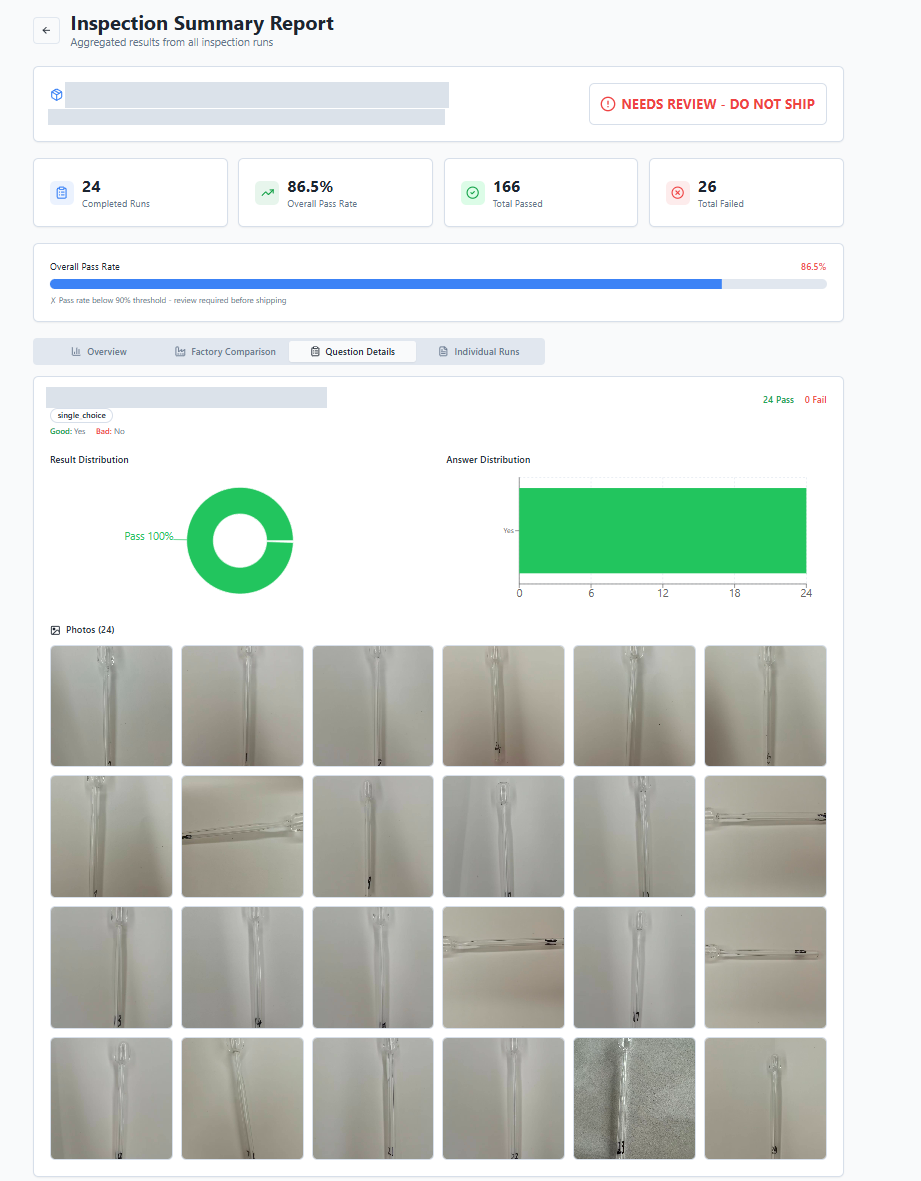Open the second photo in the second row
The height and width of the screenshot is (1181, 921).
click(x=242, y=837)
